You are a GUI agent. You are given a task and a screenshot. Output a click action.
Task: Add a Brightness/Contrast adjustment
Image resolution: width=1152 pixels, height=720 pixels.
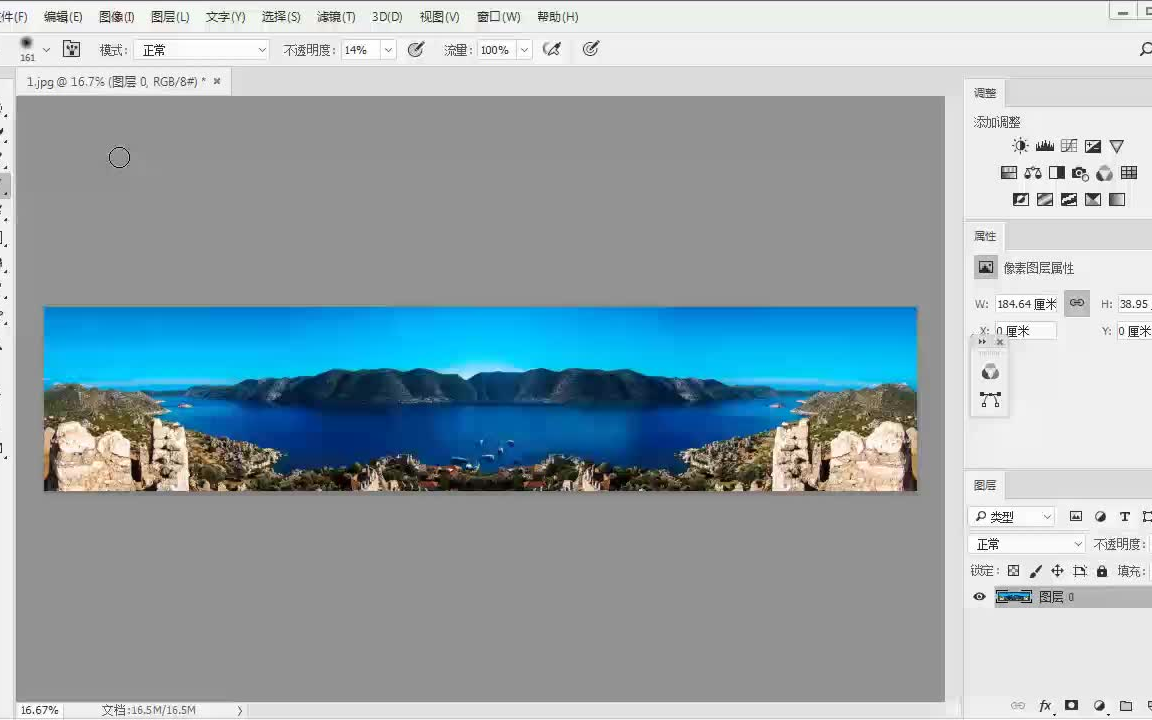[1020, 145]
